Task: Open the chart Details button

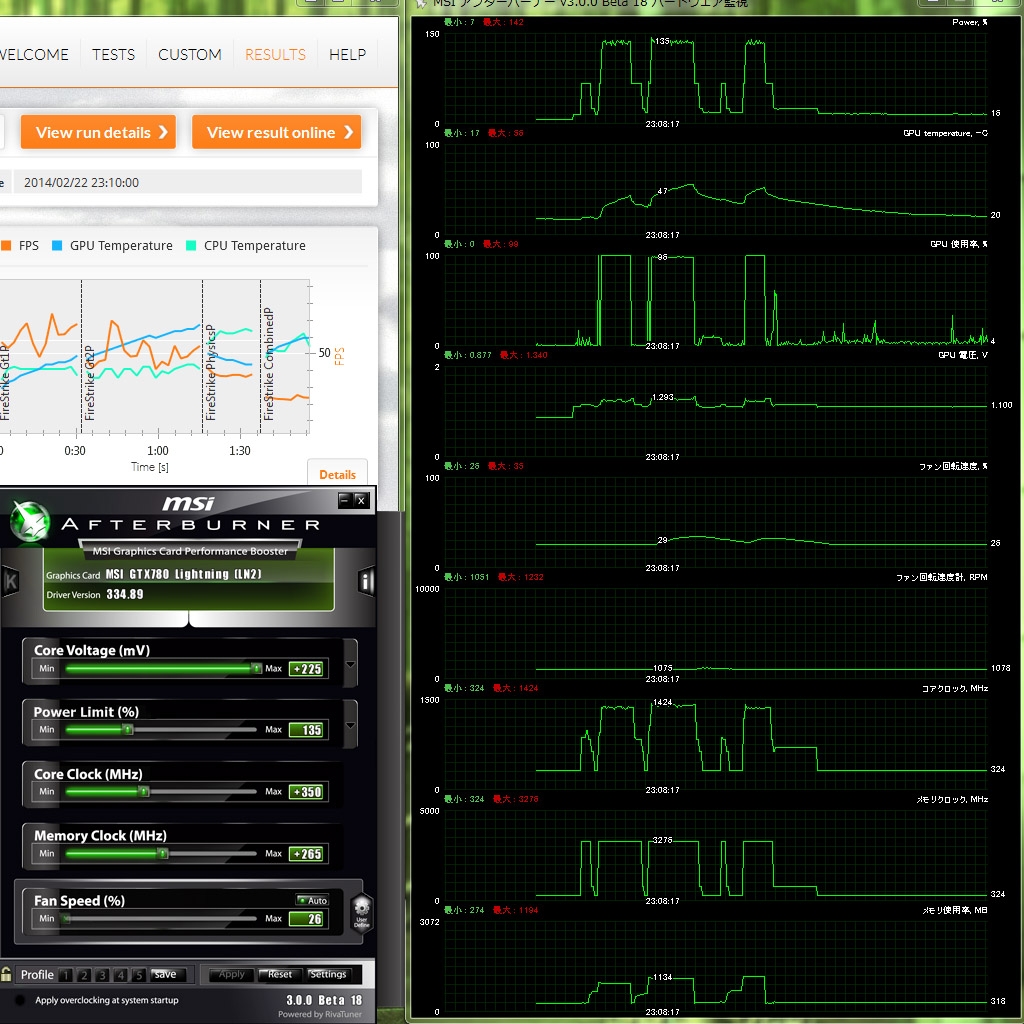Action: click(338, 474)
